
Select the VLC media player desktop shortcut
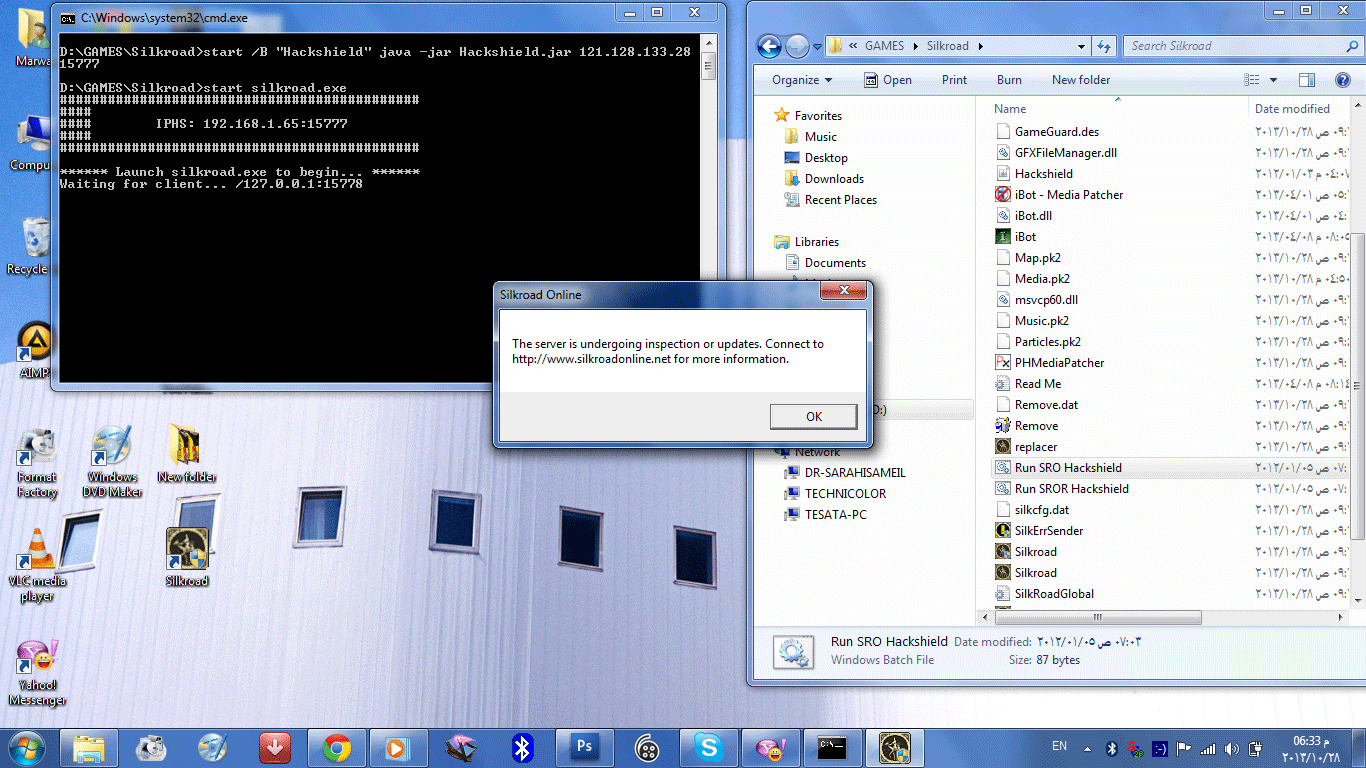[38, 565]
